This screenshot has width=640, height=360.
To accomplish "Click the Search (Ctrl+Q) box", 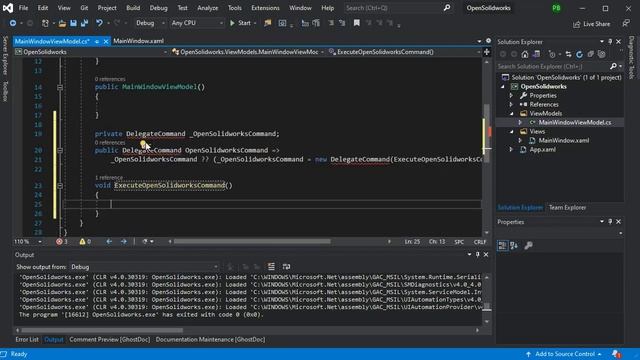I will pyautogui.click(x=397, y=8).
